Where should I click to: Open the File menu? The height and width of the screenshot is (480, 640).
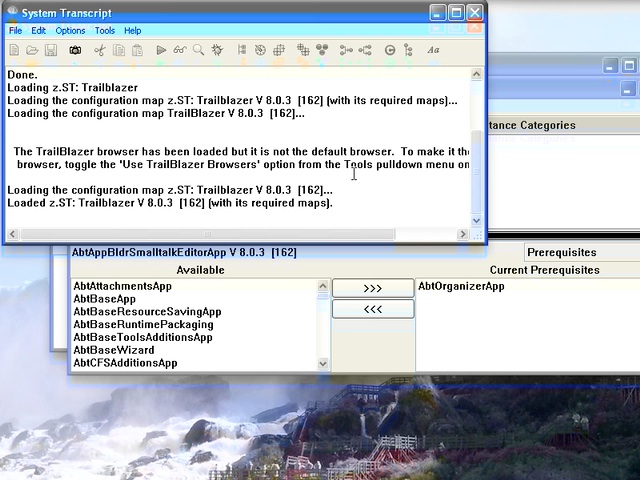[16, 31]
